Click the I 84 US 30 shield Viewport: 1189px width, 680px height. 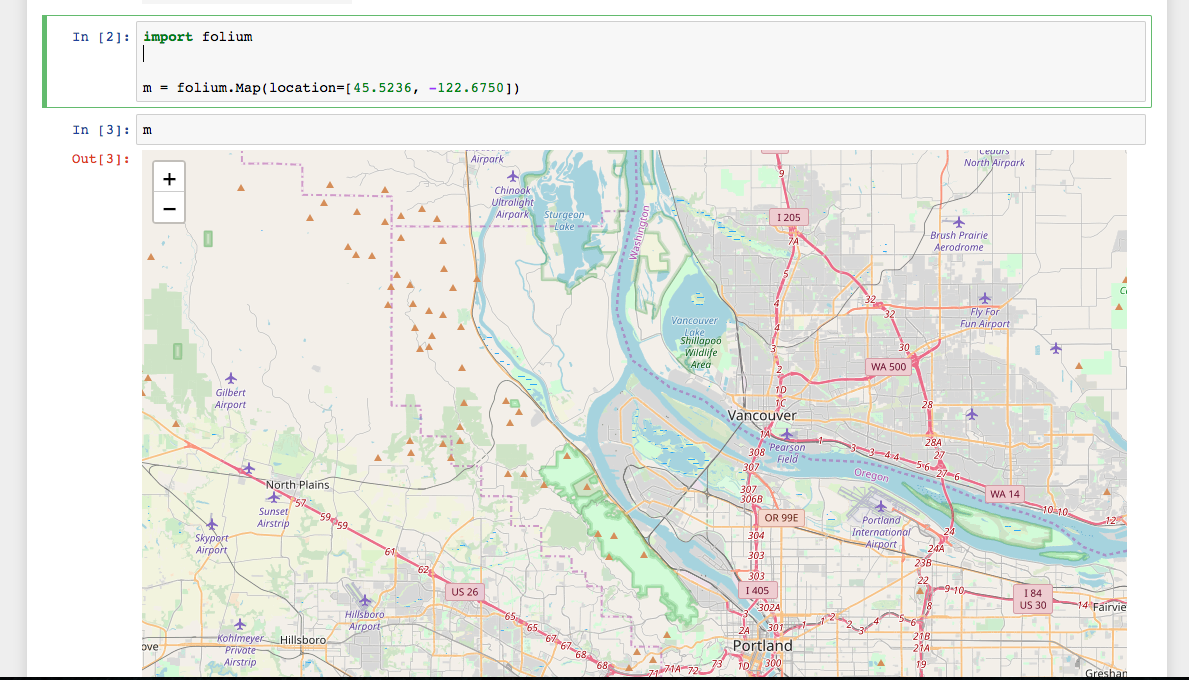(x=1033, y=599)
